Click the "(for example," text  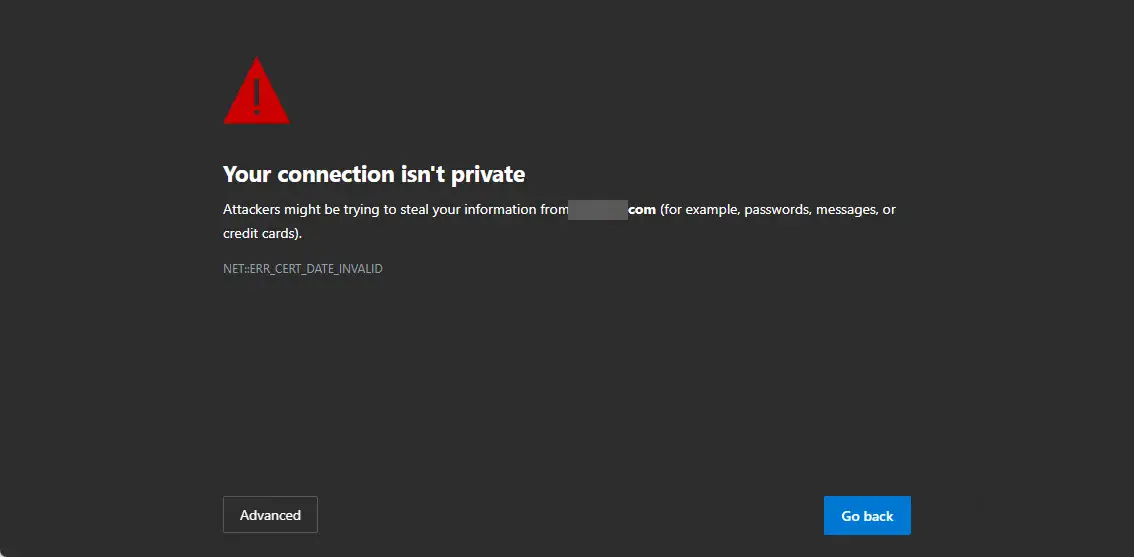coord(700,210)
